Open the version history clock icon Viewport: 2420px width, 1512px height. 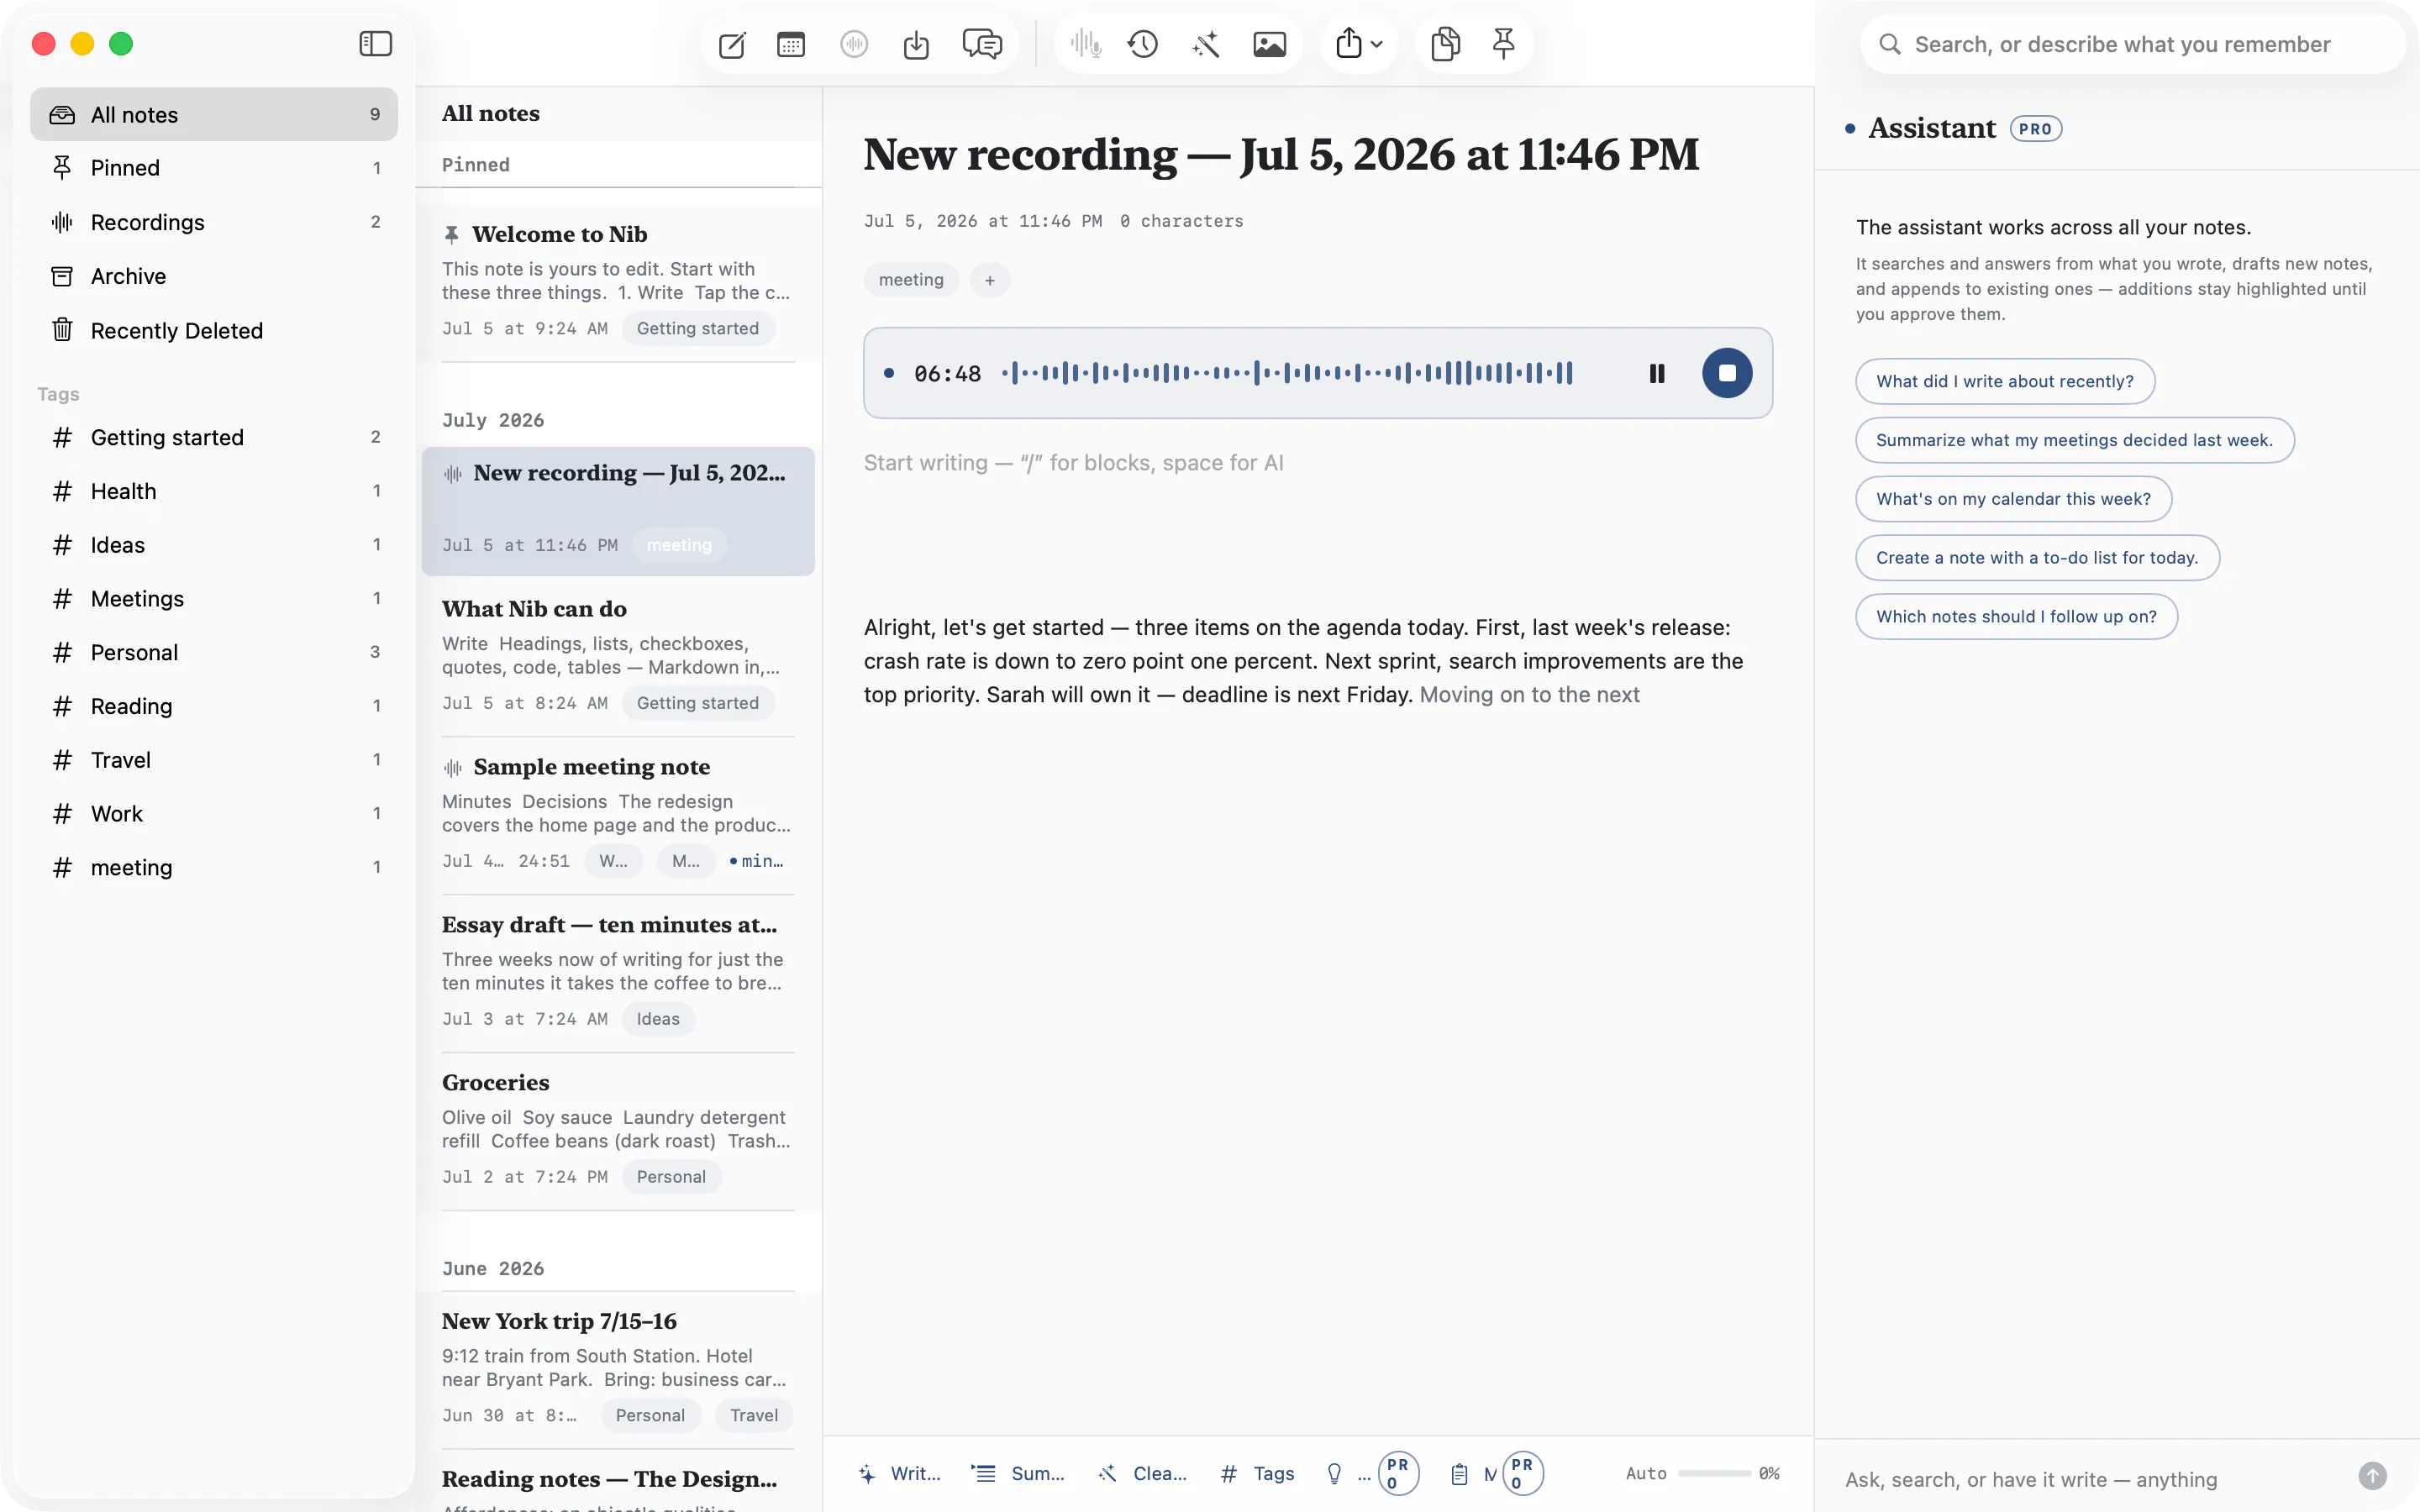(x=1143, y=45)
